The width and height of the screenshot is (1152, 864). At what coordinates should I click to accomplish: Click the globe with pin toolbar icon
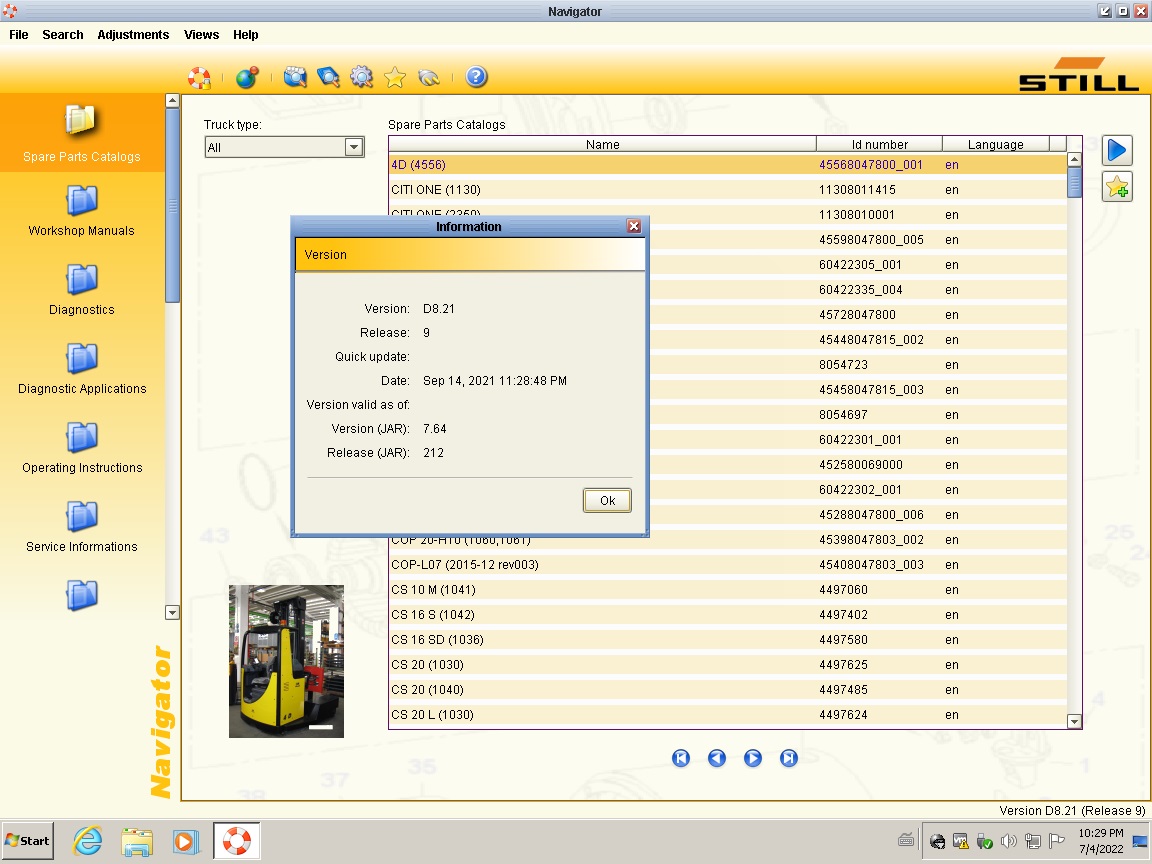[x=247, y=77]
